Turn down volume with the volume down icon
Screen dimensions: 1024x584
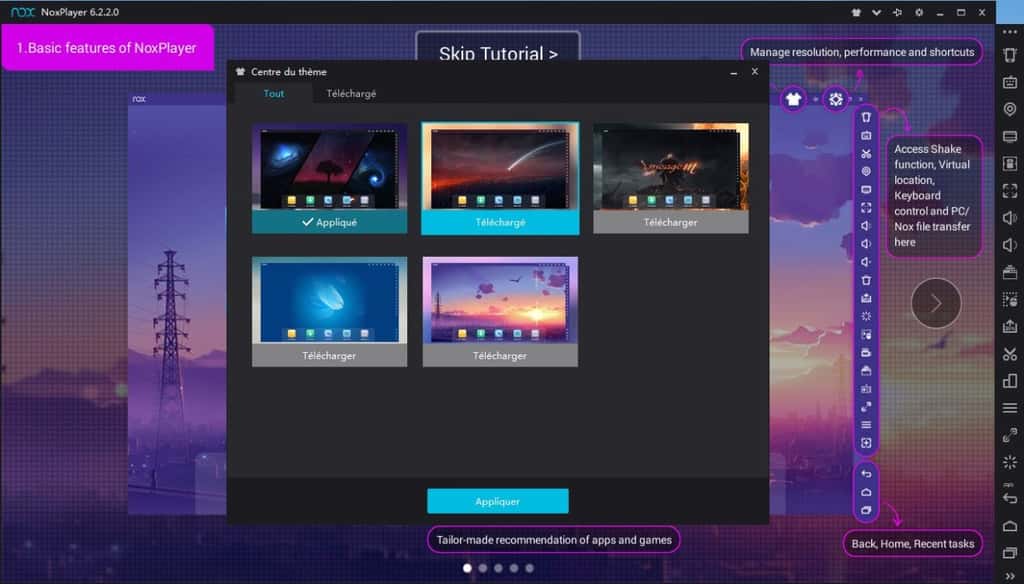(866, 262)
